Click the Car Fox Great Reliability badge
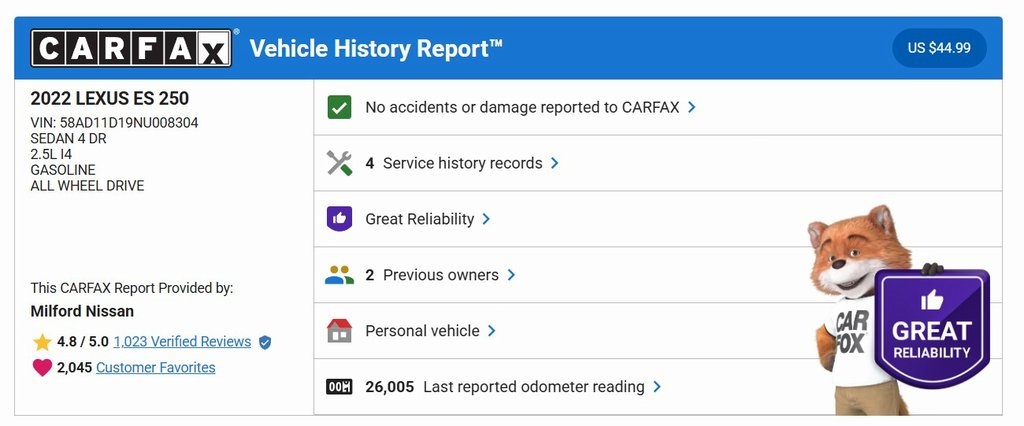 931,329
